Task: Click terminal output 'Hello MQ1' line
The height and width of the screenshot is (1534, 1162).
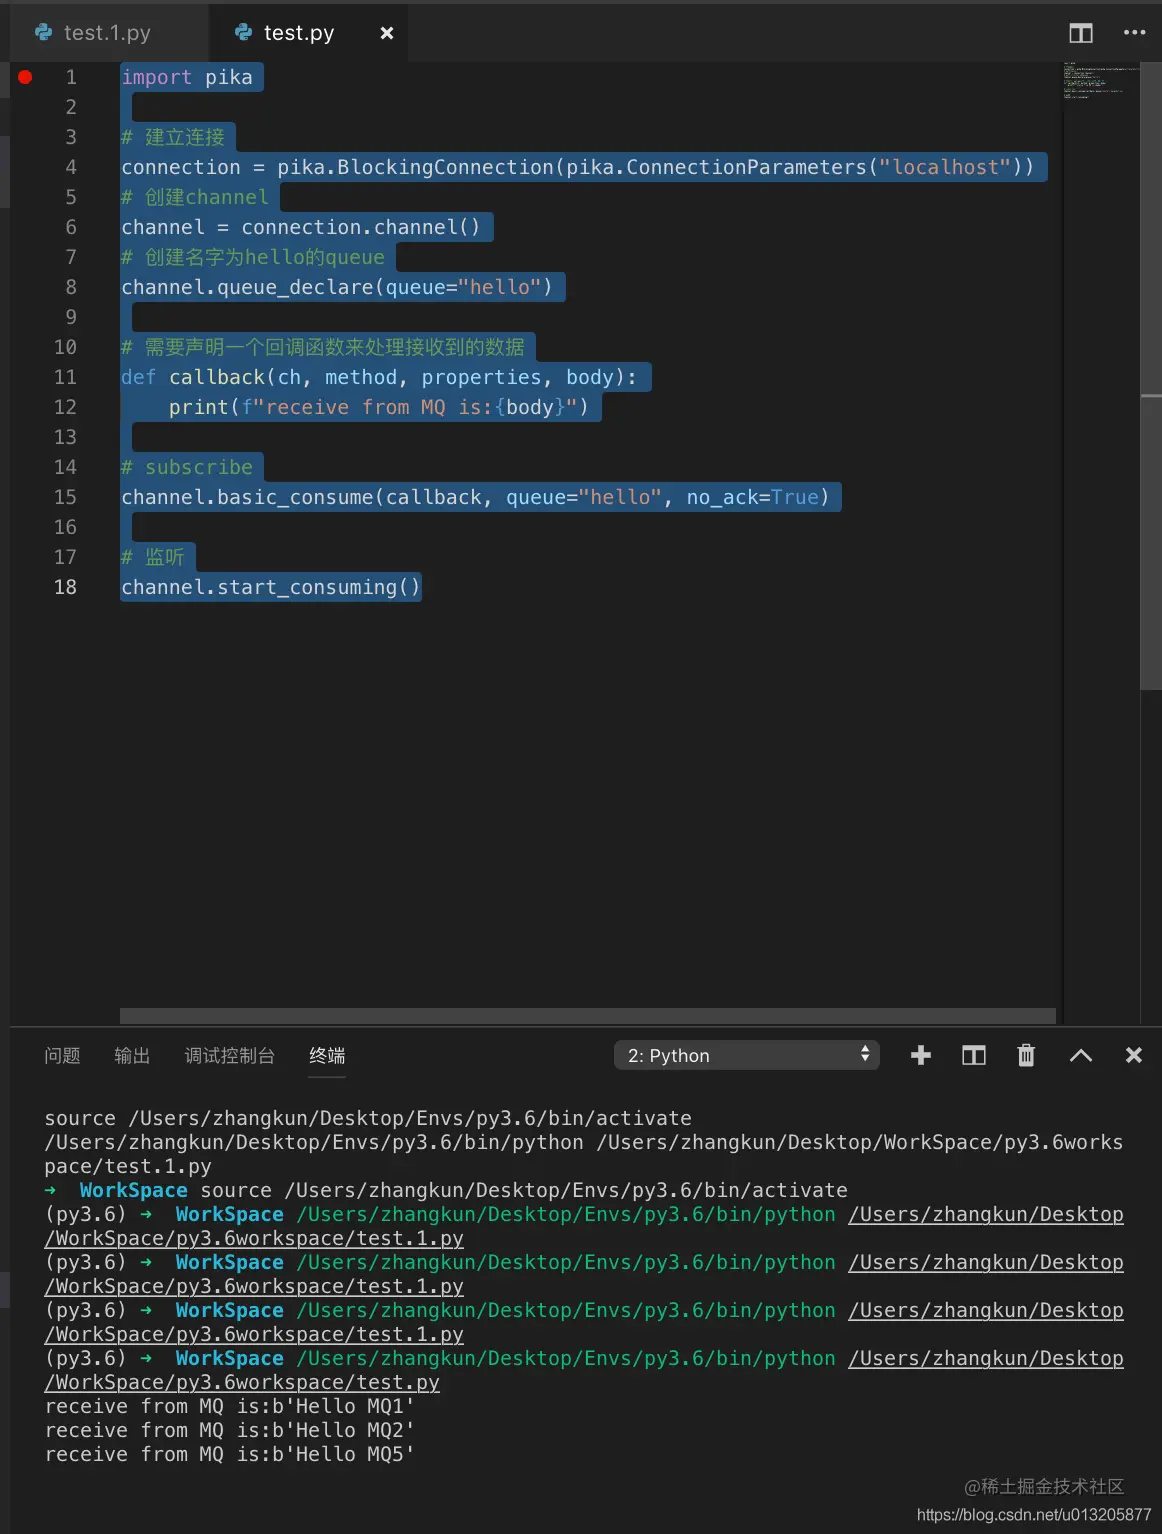Action: pyautogui.click(x=230, y=1406)
